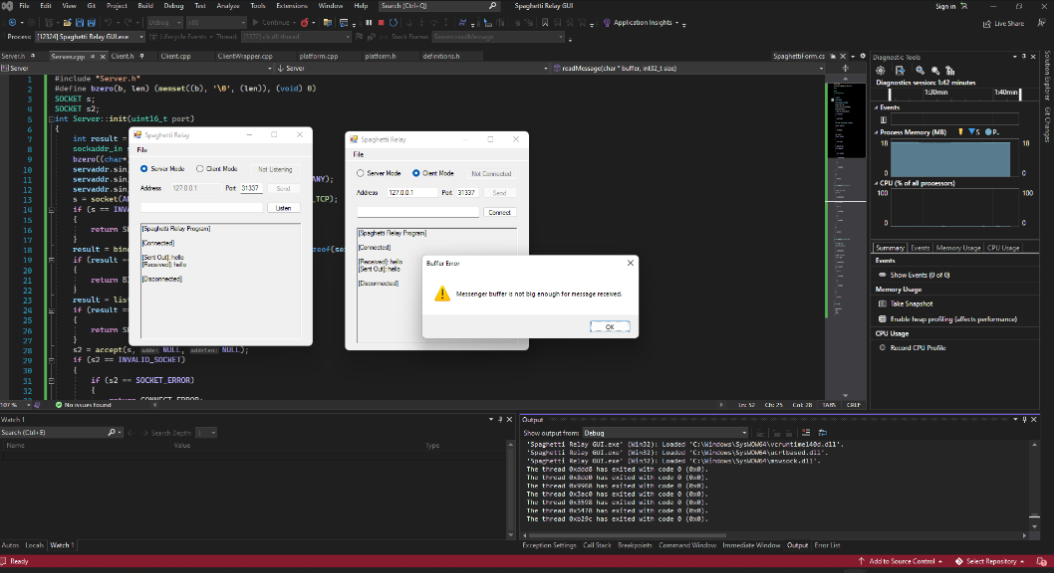Click the code minimap scrollbar
Viewport: 1054px width, 573px height.
(x=846, y=235)
